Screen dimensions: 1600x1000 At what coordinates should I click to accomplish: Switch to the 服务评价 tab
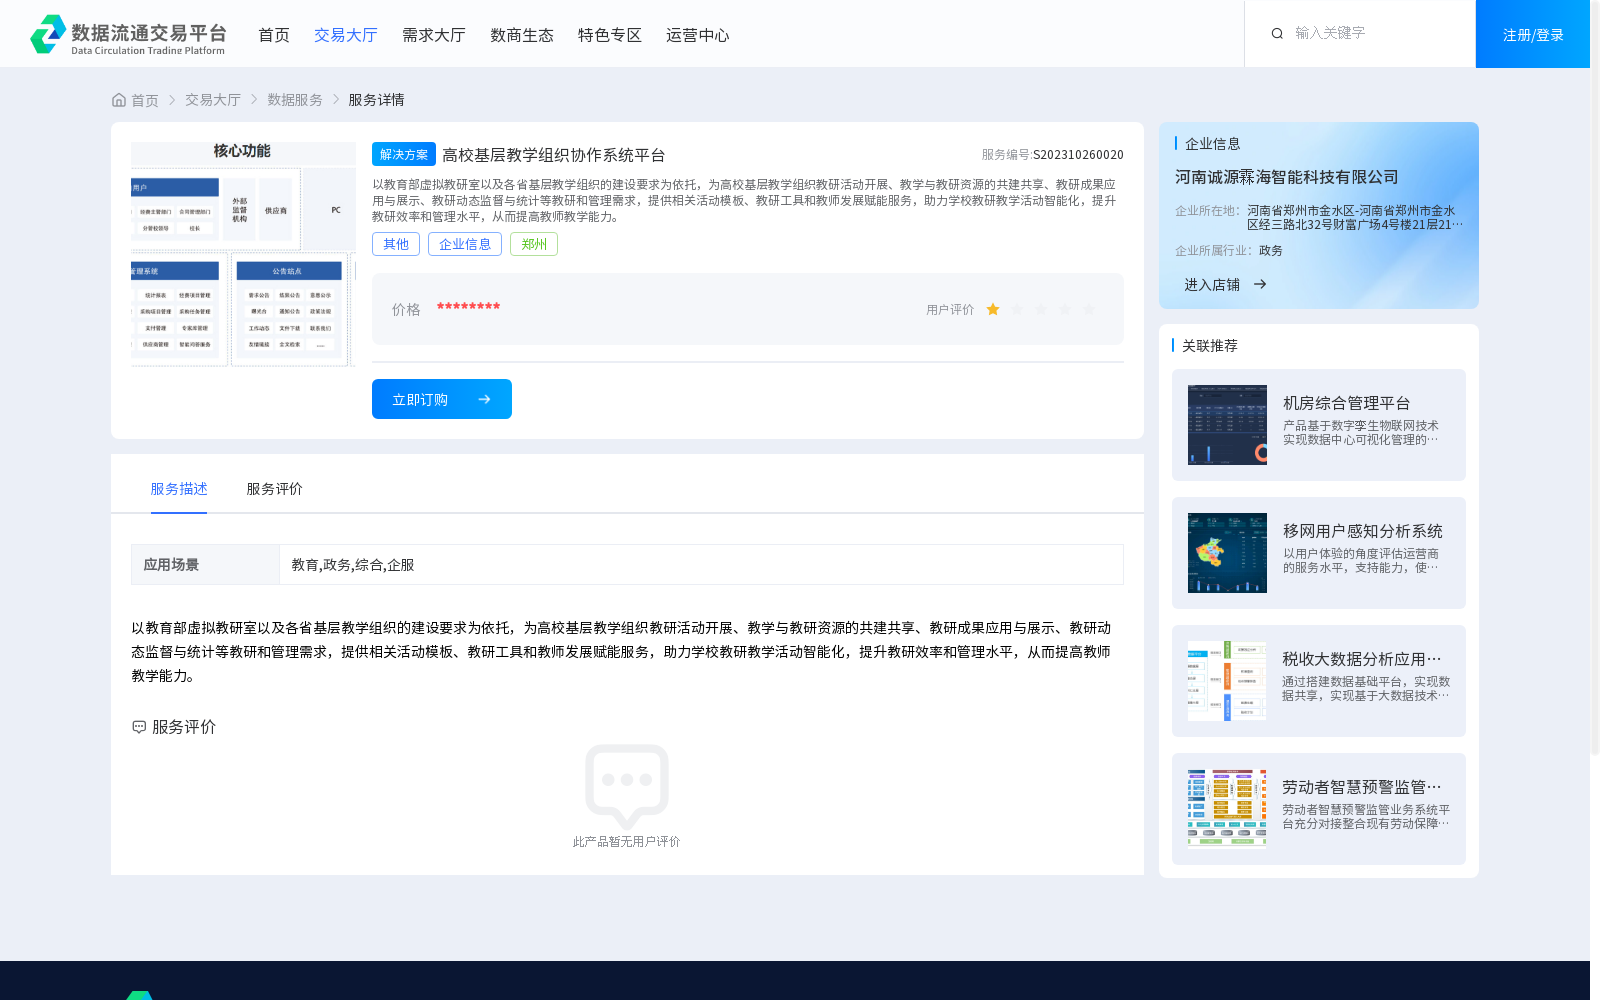[275, 489]
